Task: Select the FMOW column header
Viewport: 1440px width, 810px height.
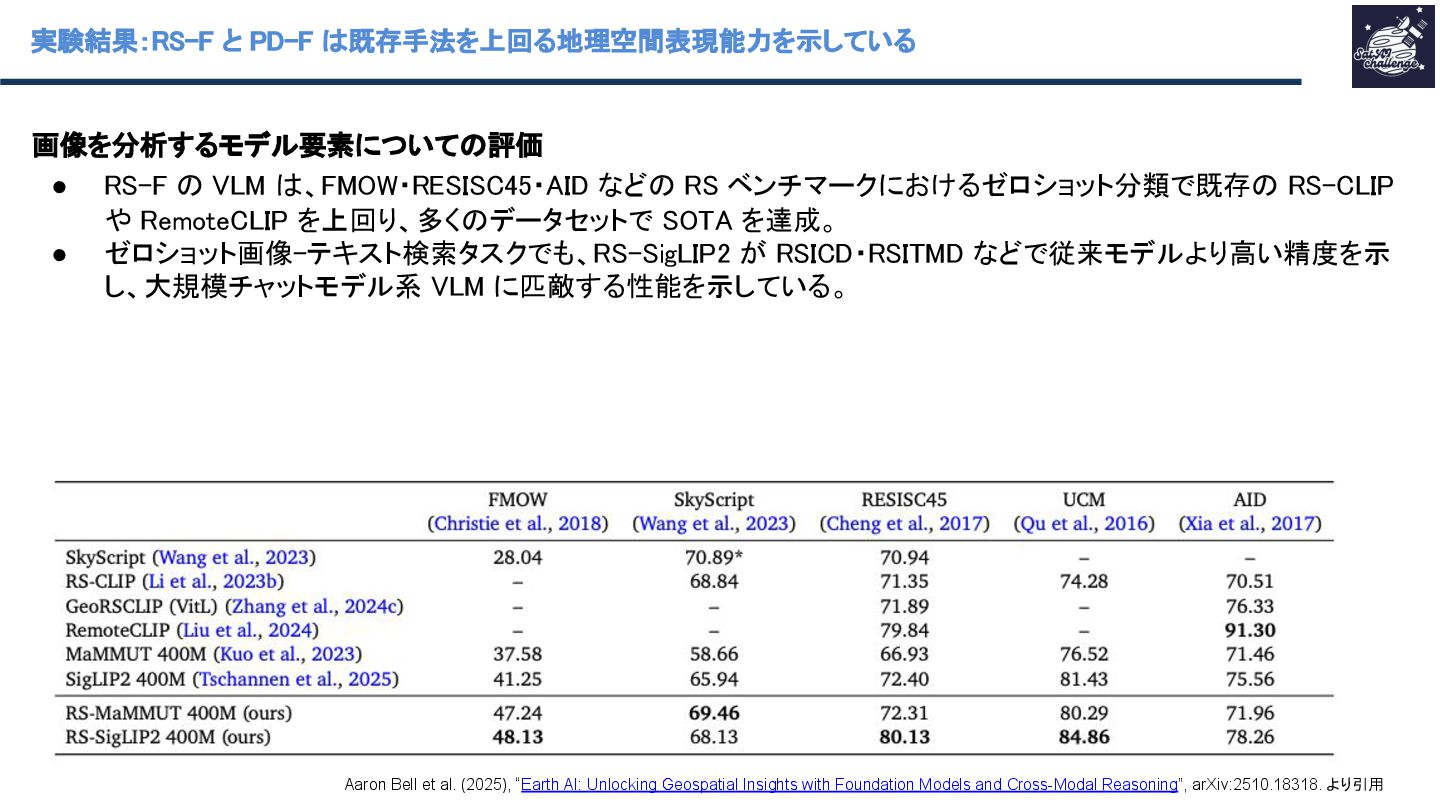Action: point(518,500)
